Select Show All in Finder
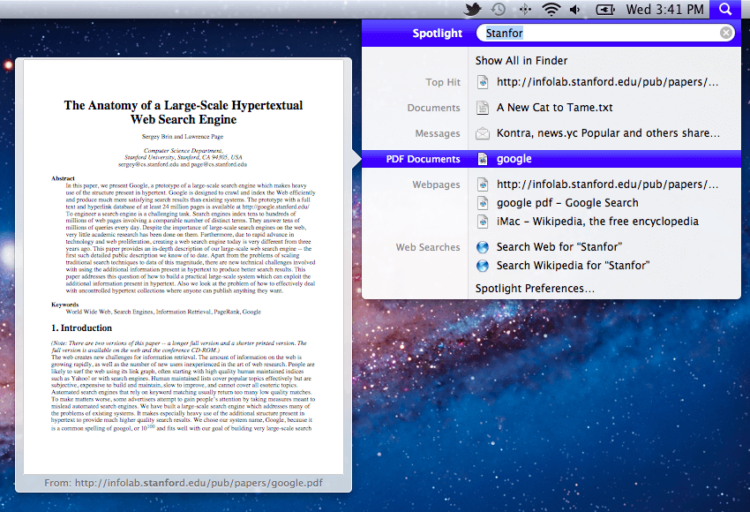Image resolution: width=750 pixels, height=512 pixels. (x=521, y=60)
